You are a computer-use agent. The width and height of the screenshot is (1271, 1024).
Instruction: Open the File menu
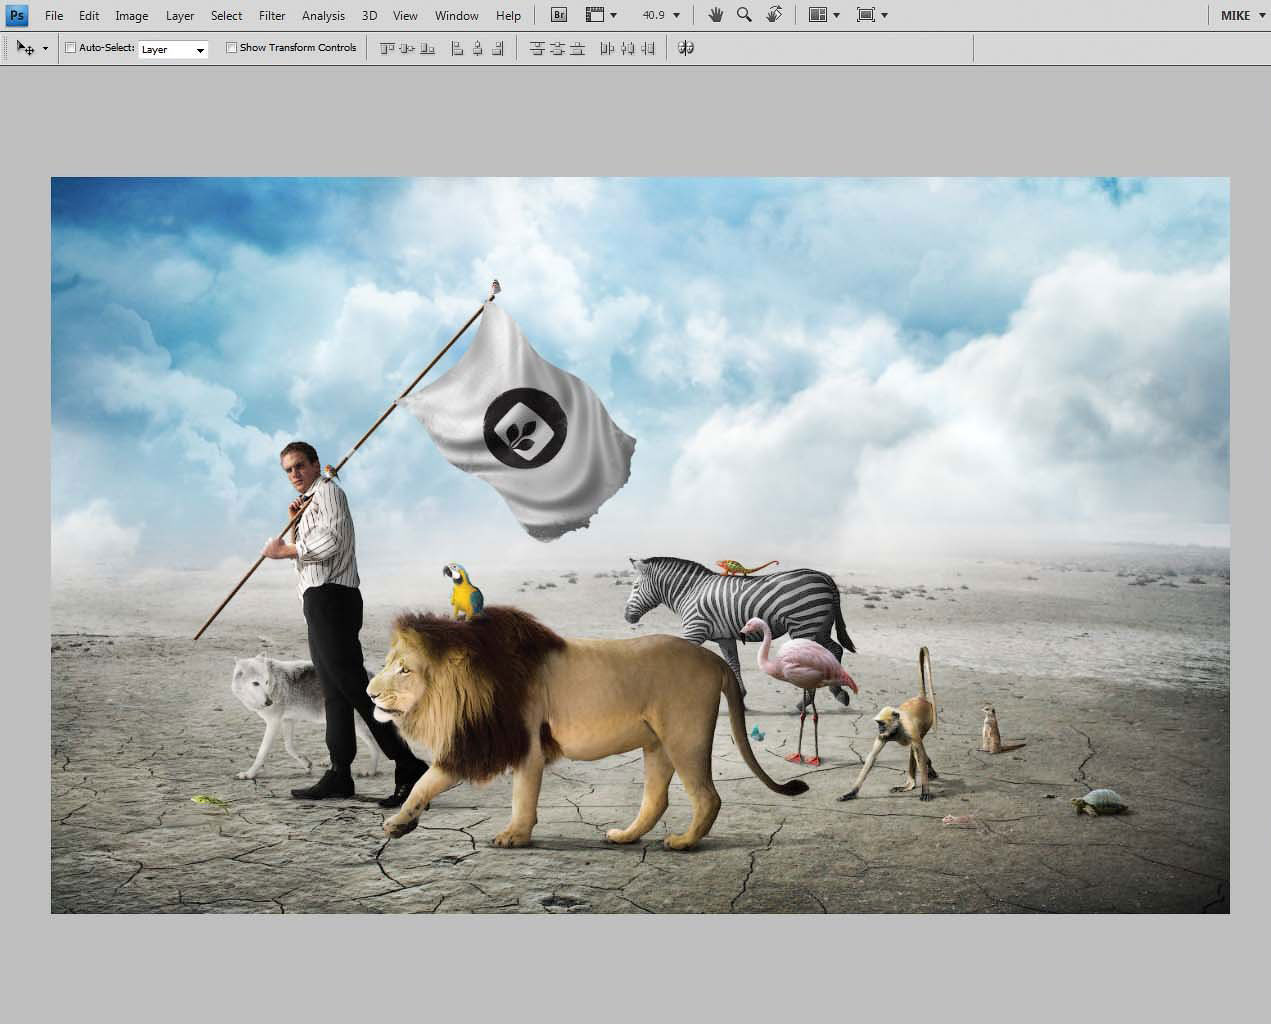pyautogui.click(x=54, y=15)
